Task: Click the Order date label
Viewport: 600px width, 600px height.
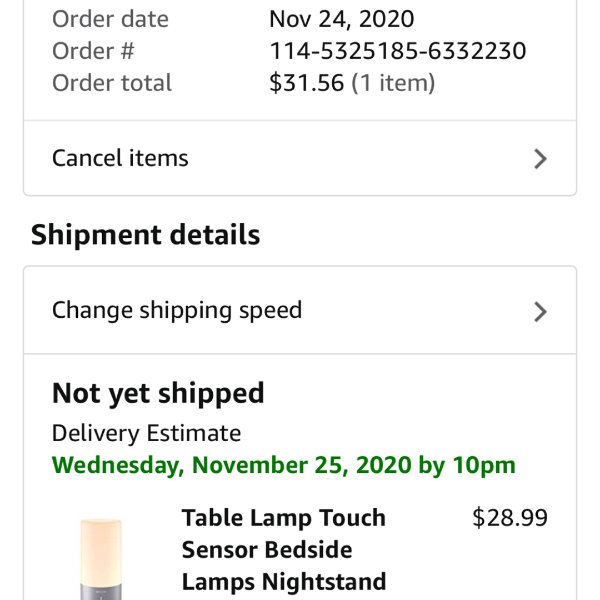Action: [x=110, y=19]
